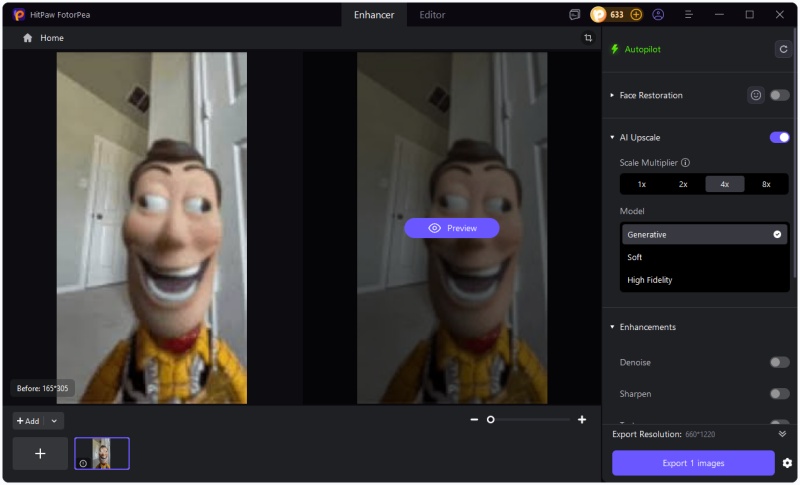
Task: Click the before image on the left
Action: coord(152,228)
